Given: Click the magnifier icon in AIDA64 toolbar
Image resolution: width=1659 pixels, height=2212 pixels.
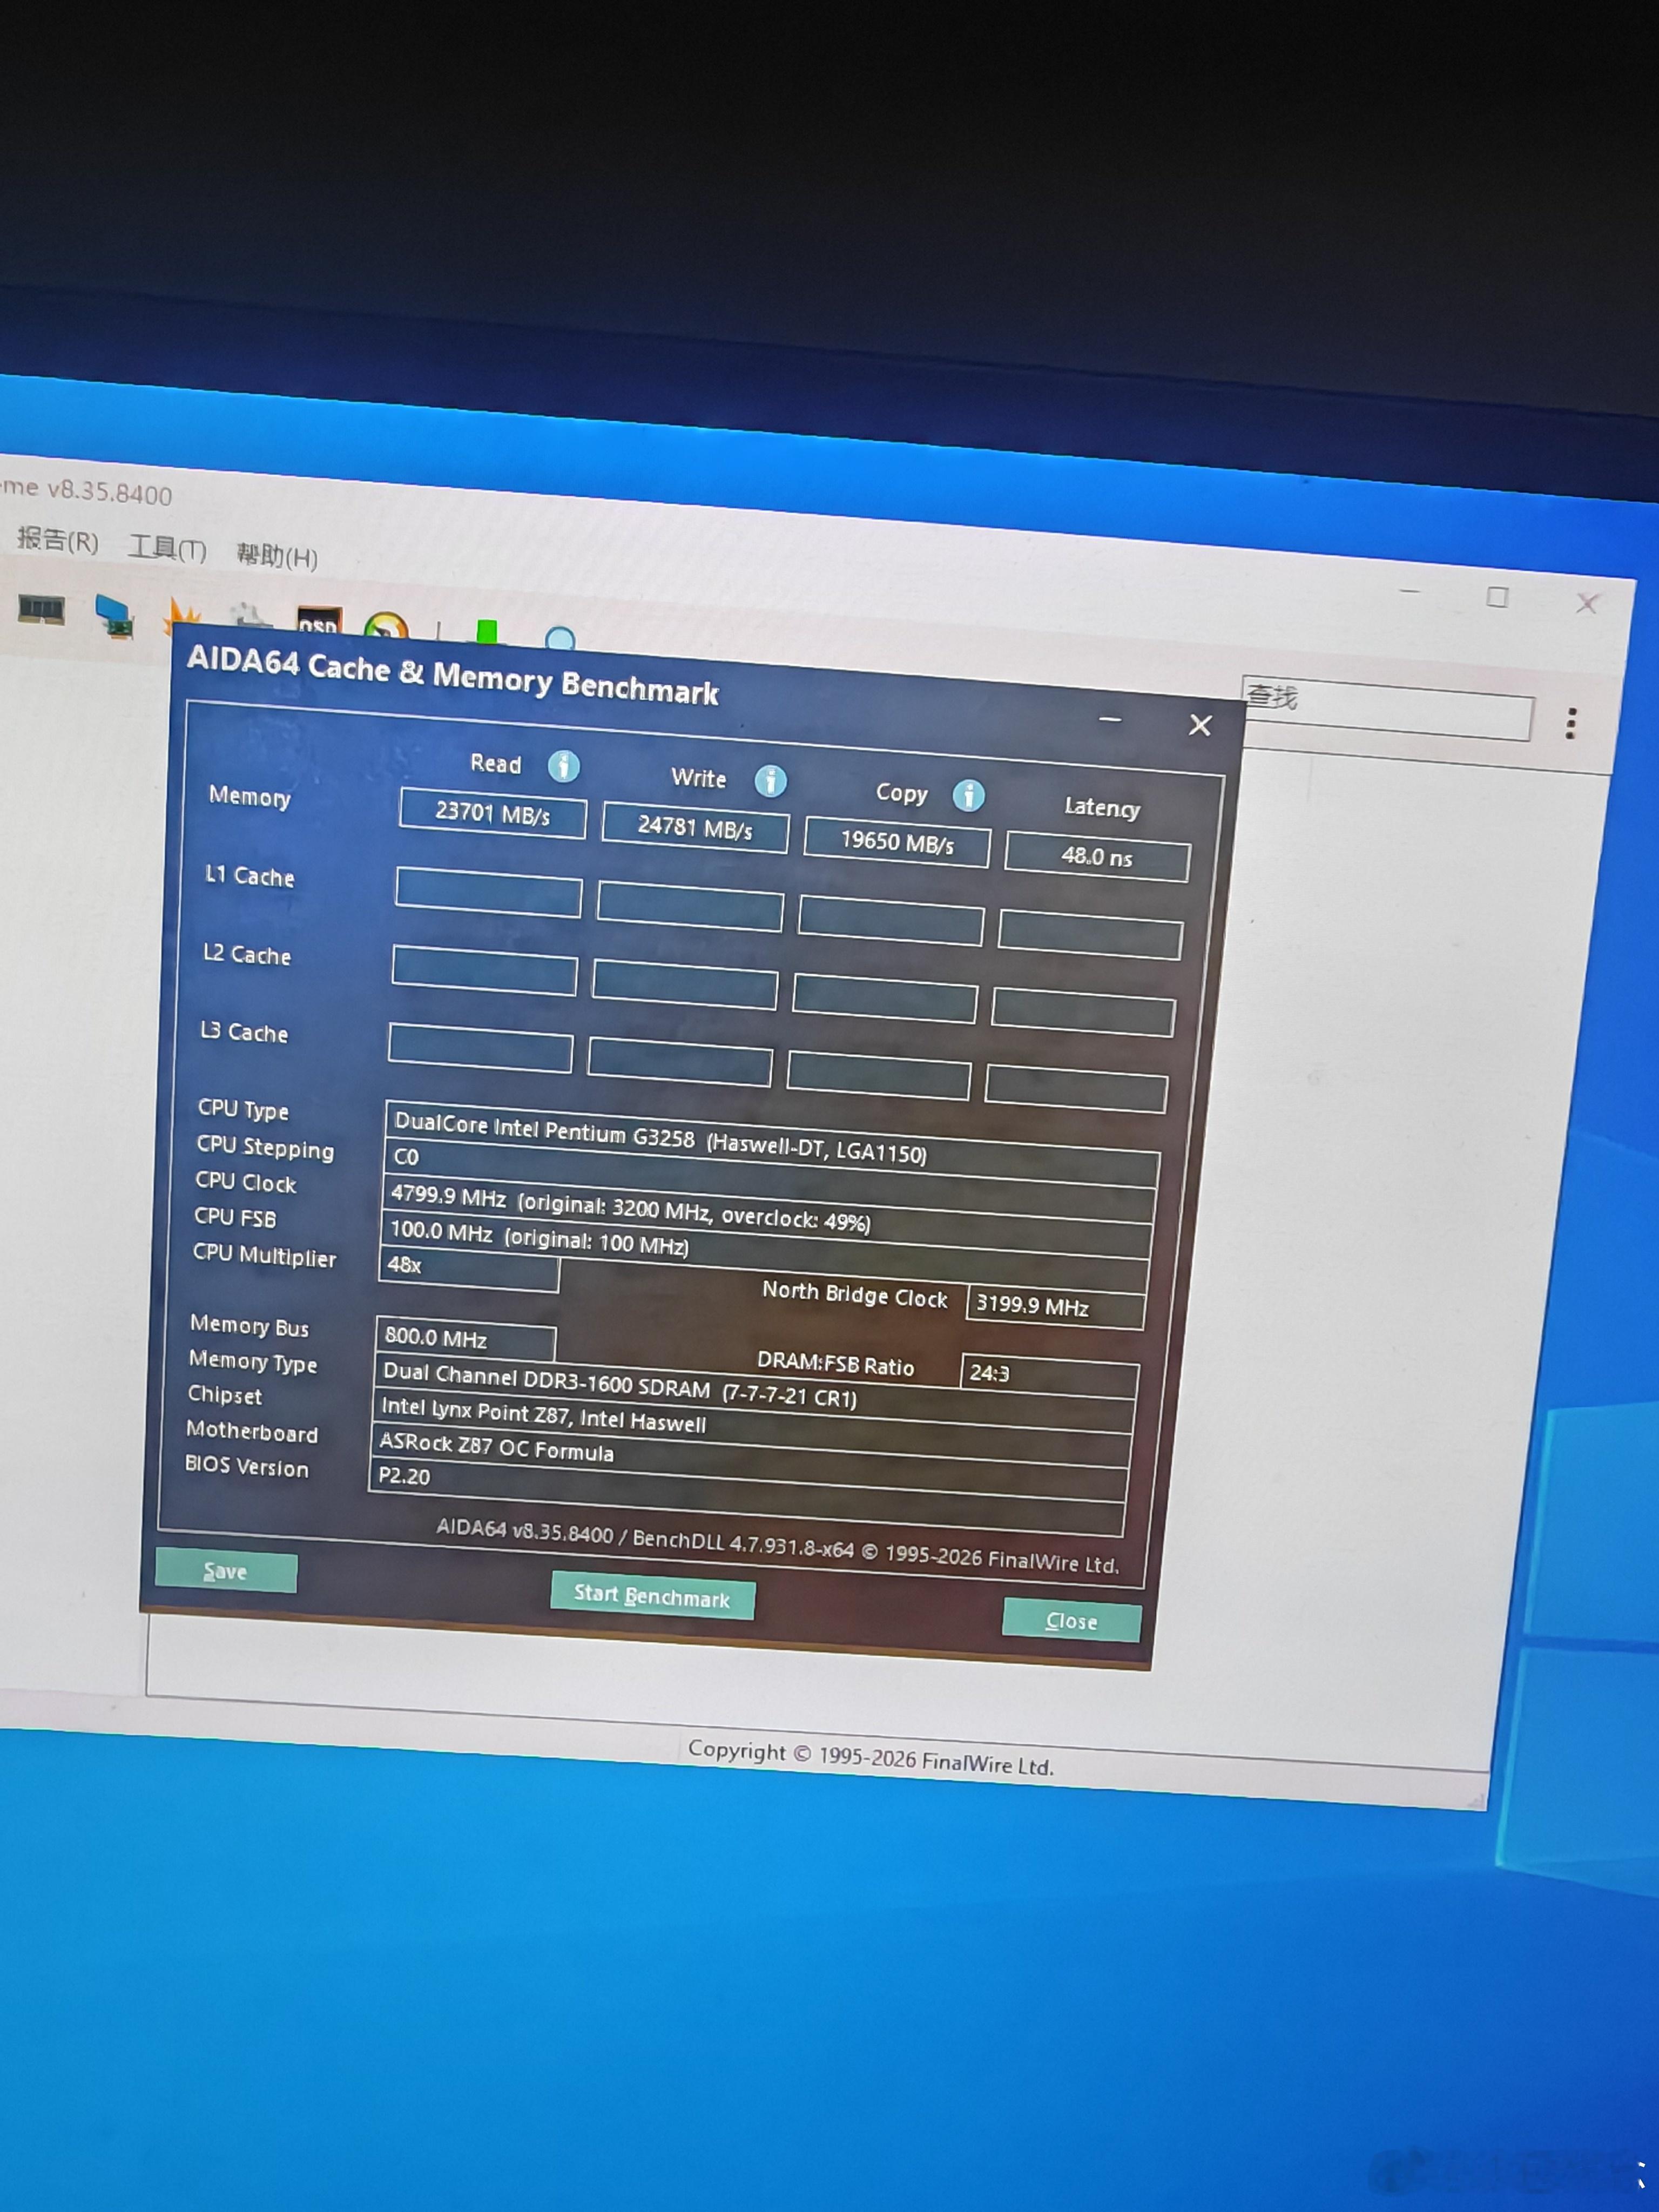Looking at the screenshot, I should pos(560,638).
